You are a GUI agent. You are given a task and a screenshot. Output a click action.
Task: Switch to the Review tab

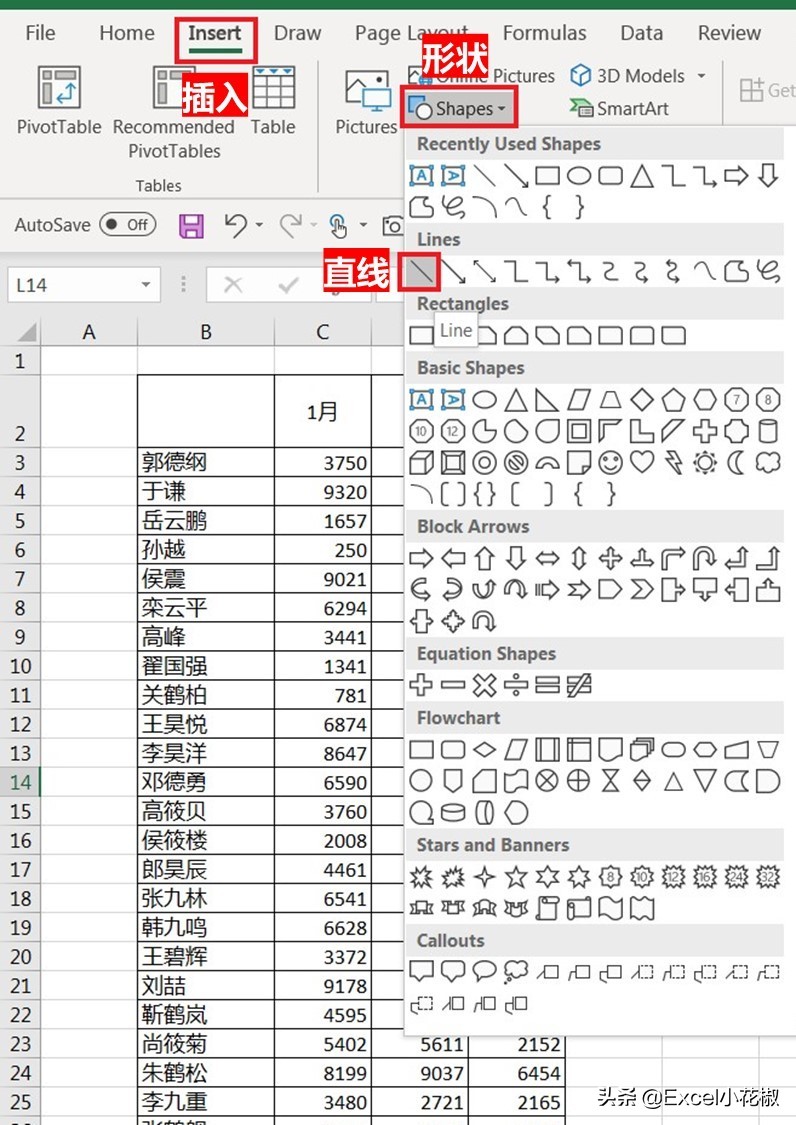click(x=729, y=33)
